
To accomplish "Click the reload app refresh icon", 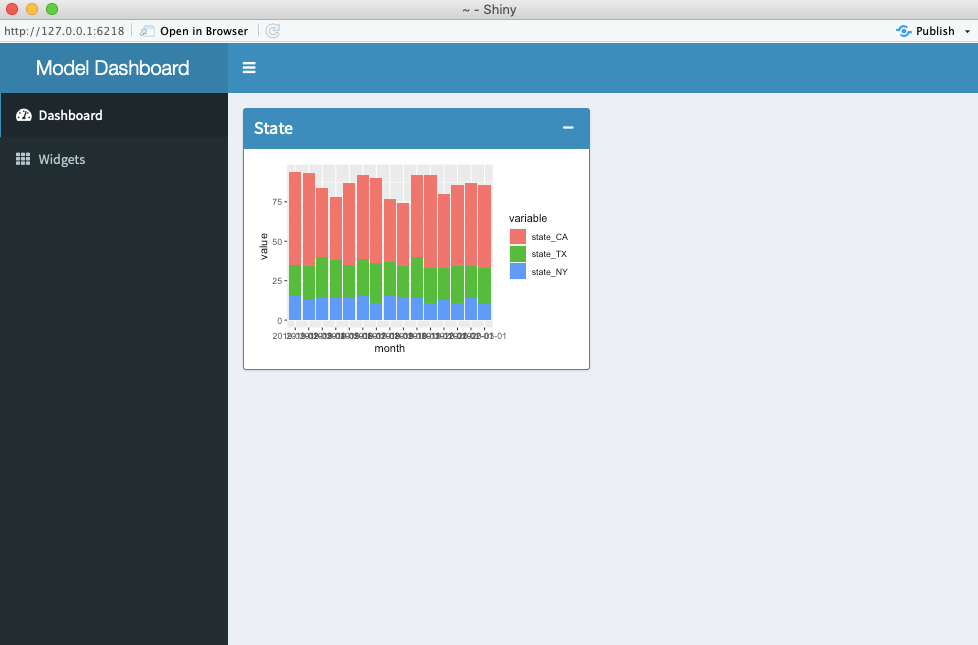I will [x=271, y=31].
